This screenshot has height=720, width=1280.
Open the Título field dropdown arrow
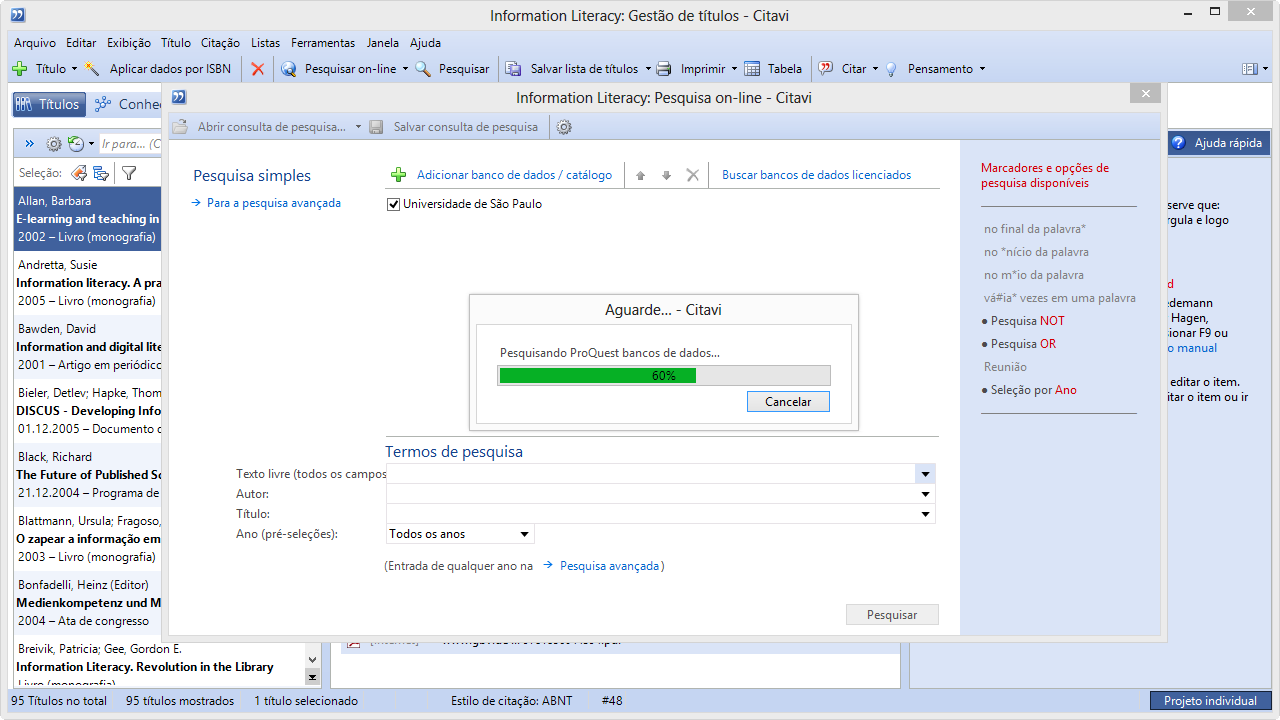coord(926,514)
